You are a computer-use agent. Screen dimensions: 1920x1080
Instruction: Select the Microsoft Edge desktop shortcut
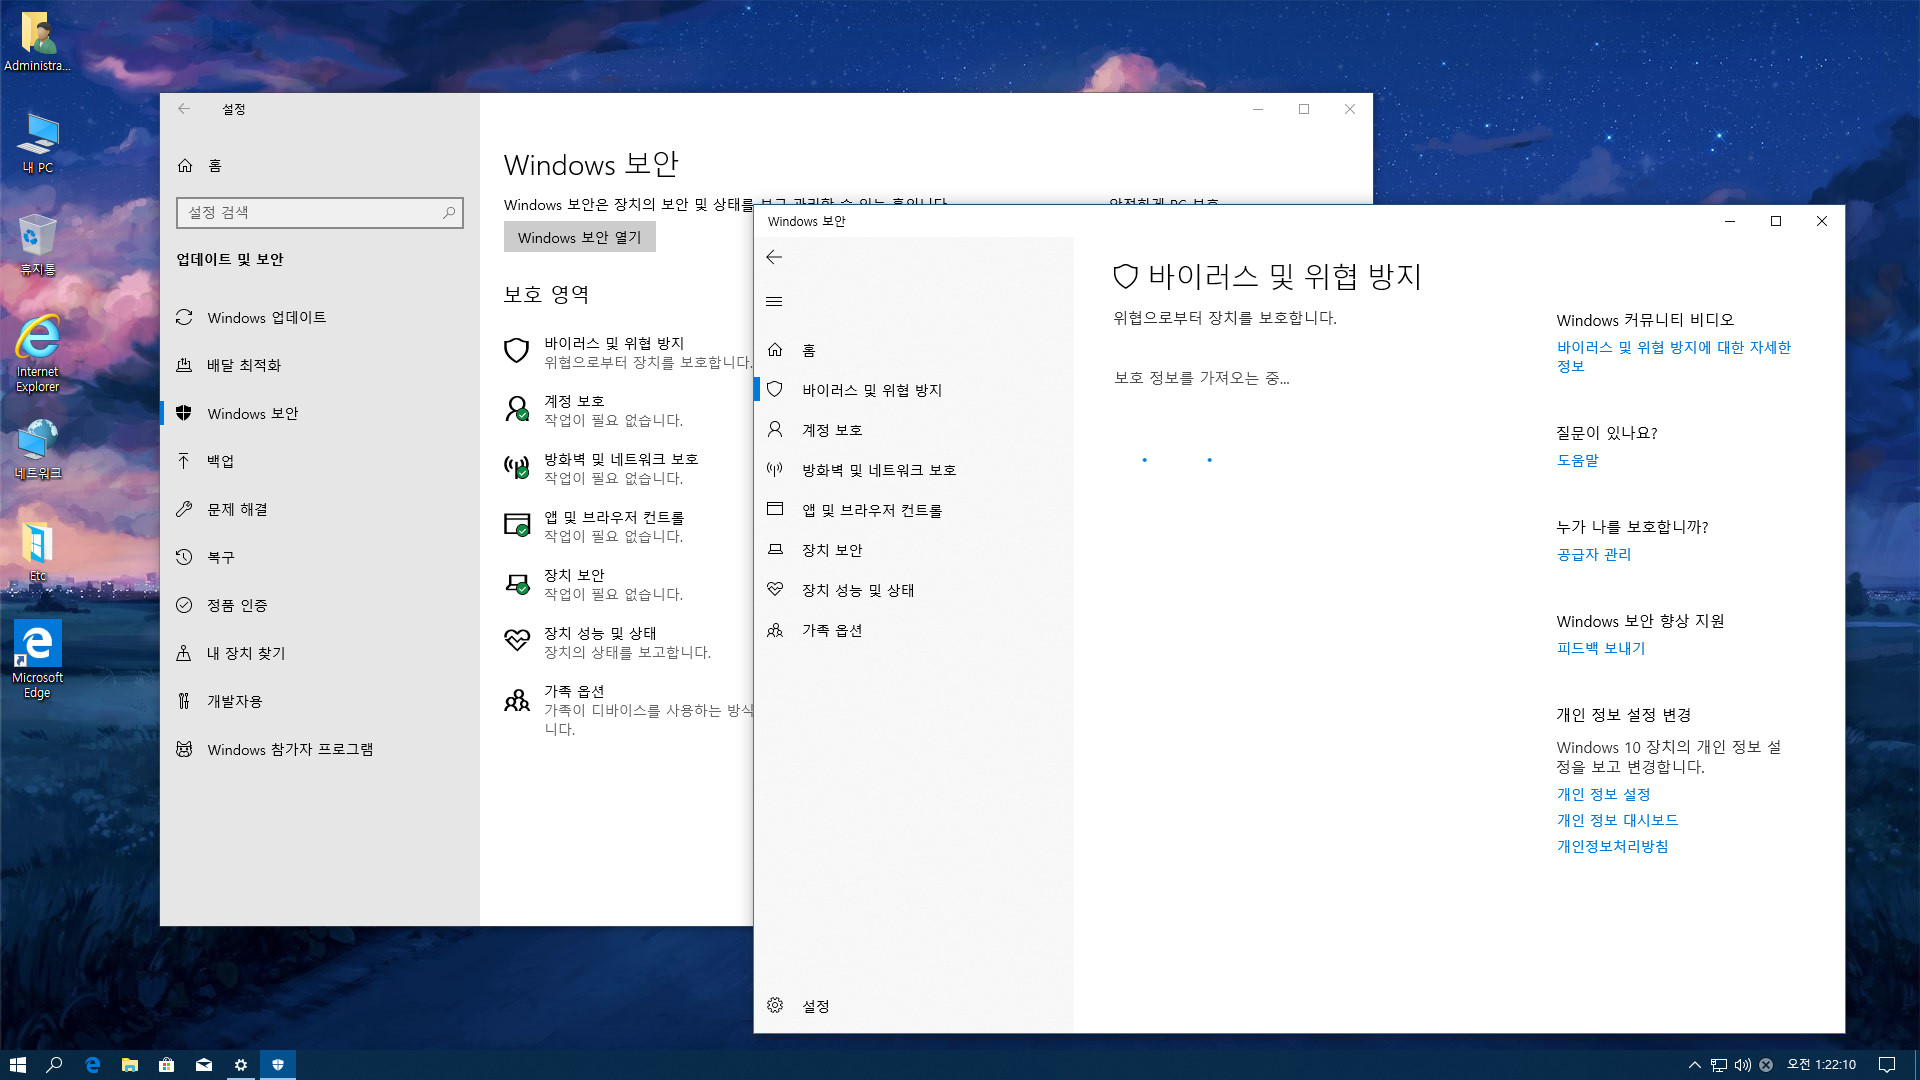[38, 658]
